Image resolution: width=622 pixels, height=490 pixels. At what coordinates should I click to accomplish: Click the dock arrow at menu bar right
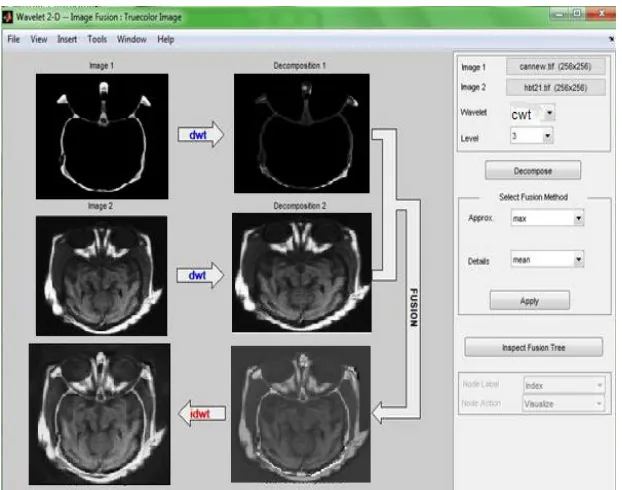point(611,39)
